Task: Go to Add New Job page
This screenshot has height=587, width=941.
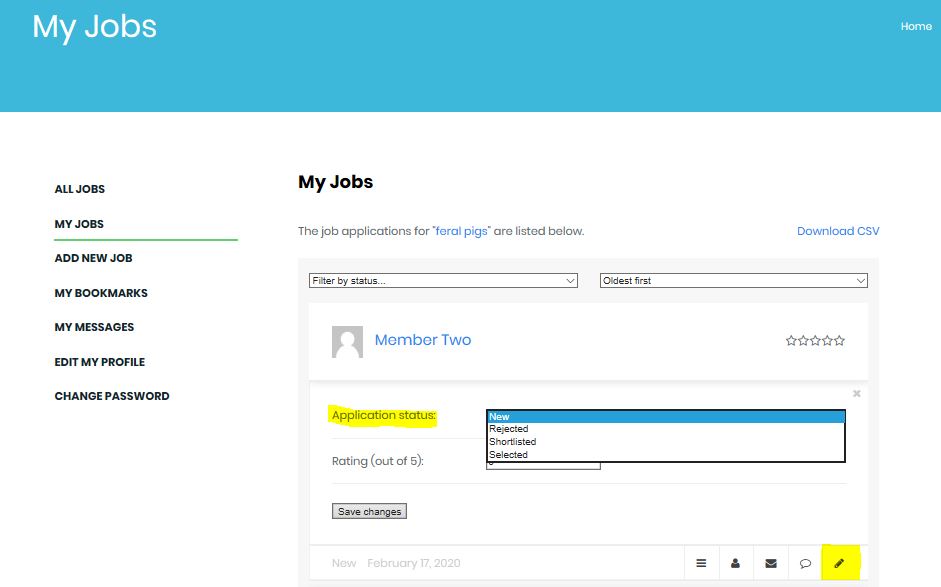Action: (x=93, y=258)
